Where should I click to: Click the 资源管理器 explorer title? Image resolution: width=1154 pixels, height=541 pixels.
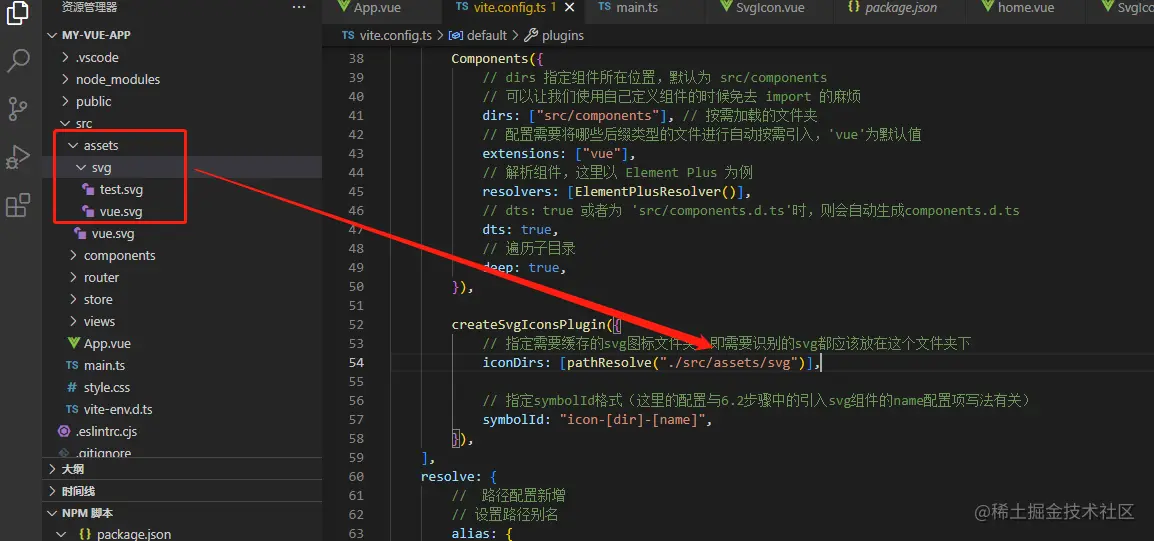89,7
